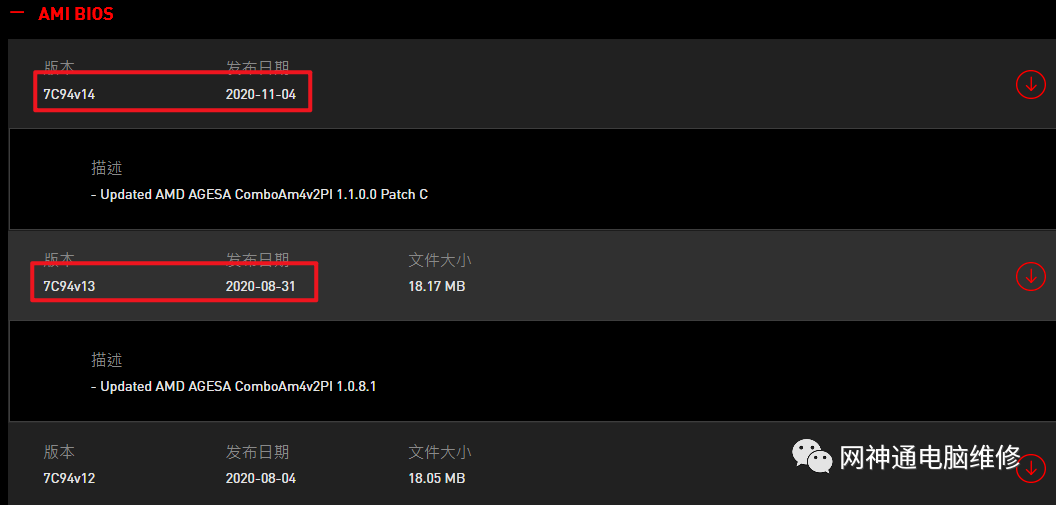The width and height of the screenshot is (1056, 505).
Task: Download BIOS version 7C94v12
Action: pyautogui.click(x=1030, y=469)
